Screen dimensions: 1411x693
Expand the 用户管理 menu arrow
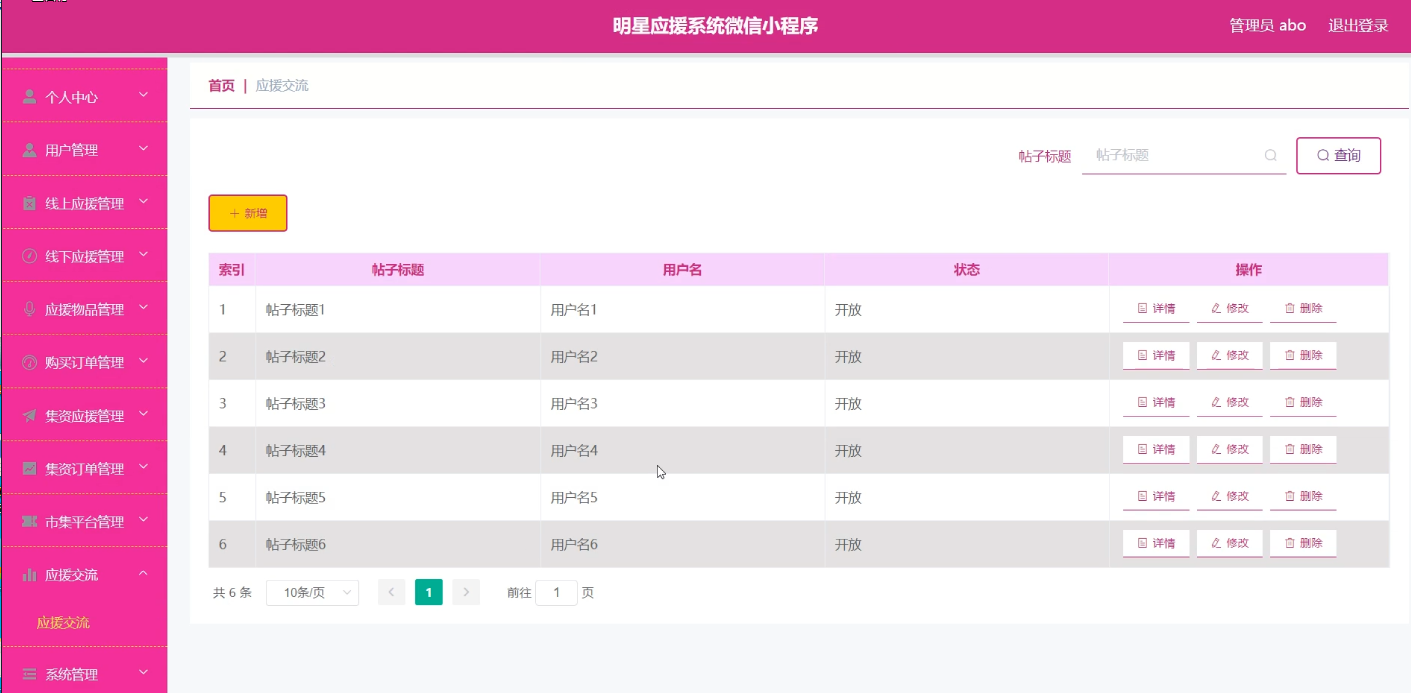143,148
